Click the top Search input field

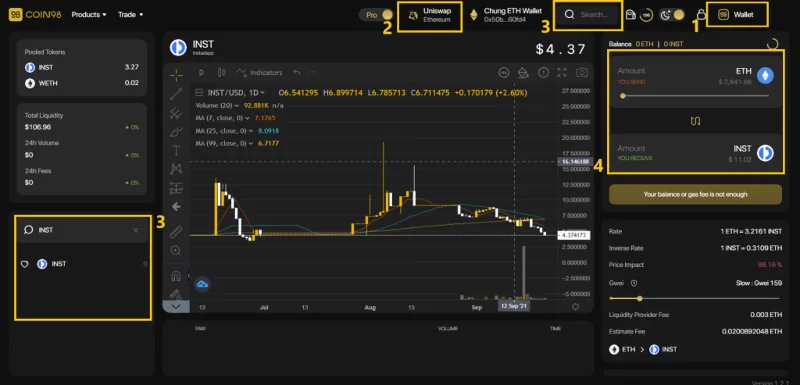pyautogui.click(x=588, y=15)
